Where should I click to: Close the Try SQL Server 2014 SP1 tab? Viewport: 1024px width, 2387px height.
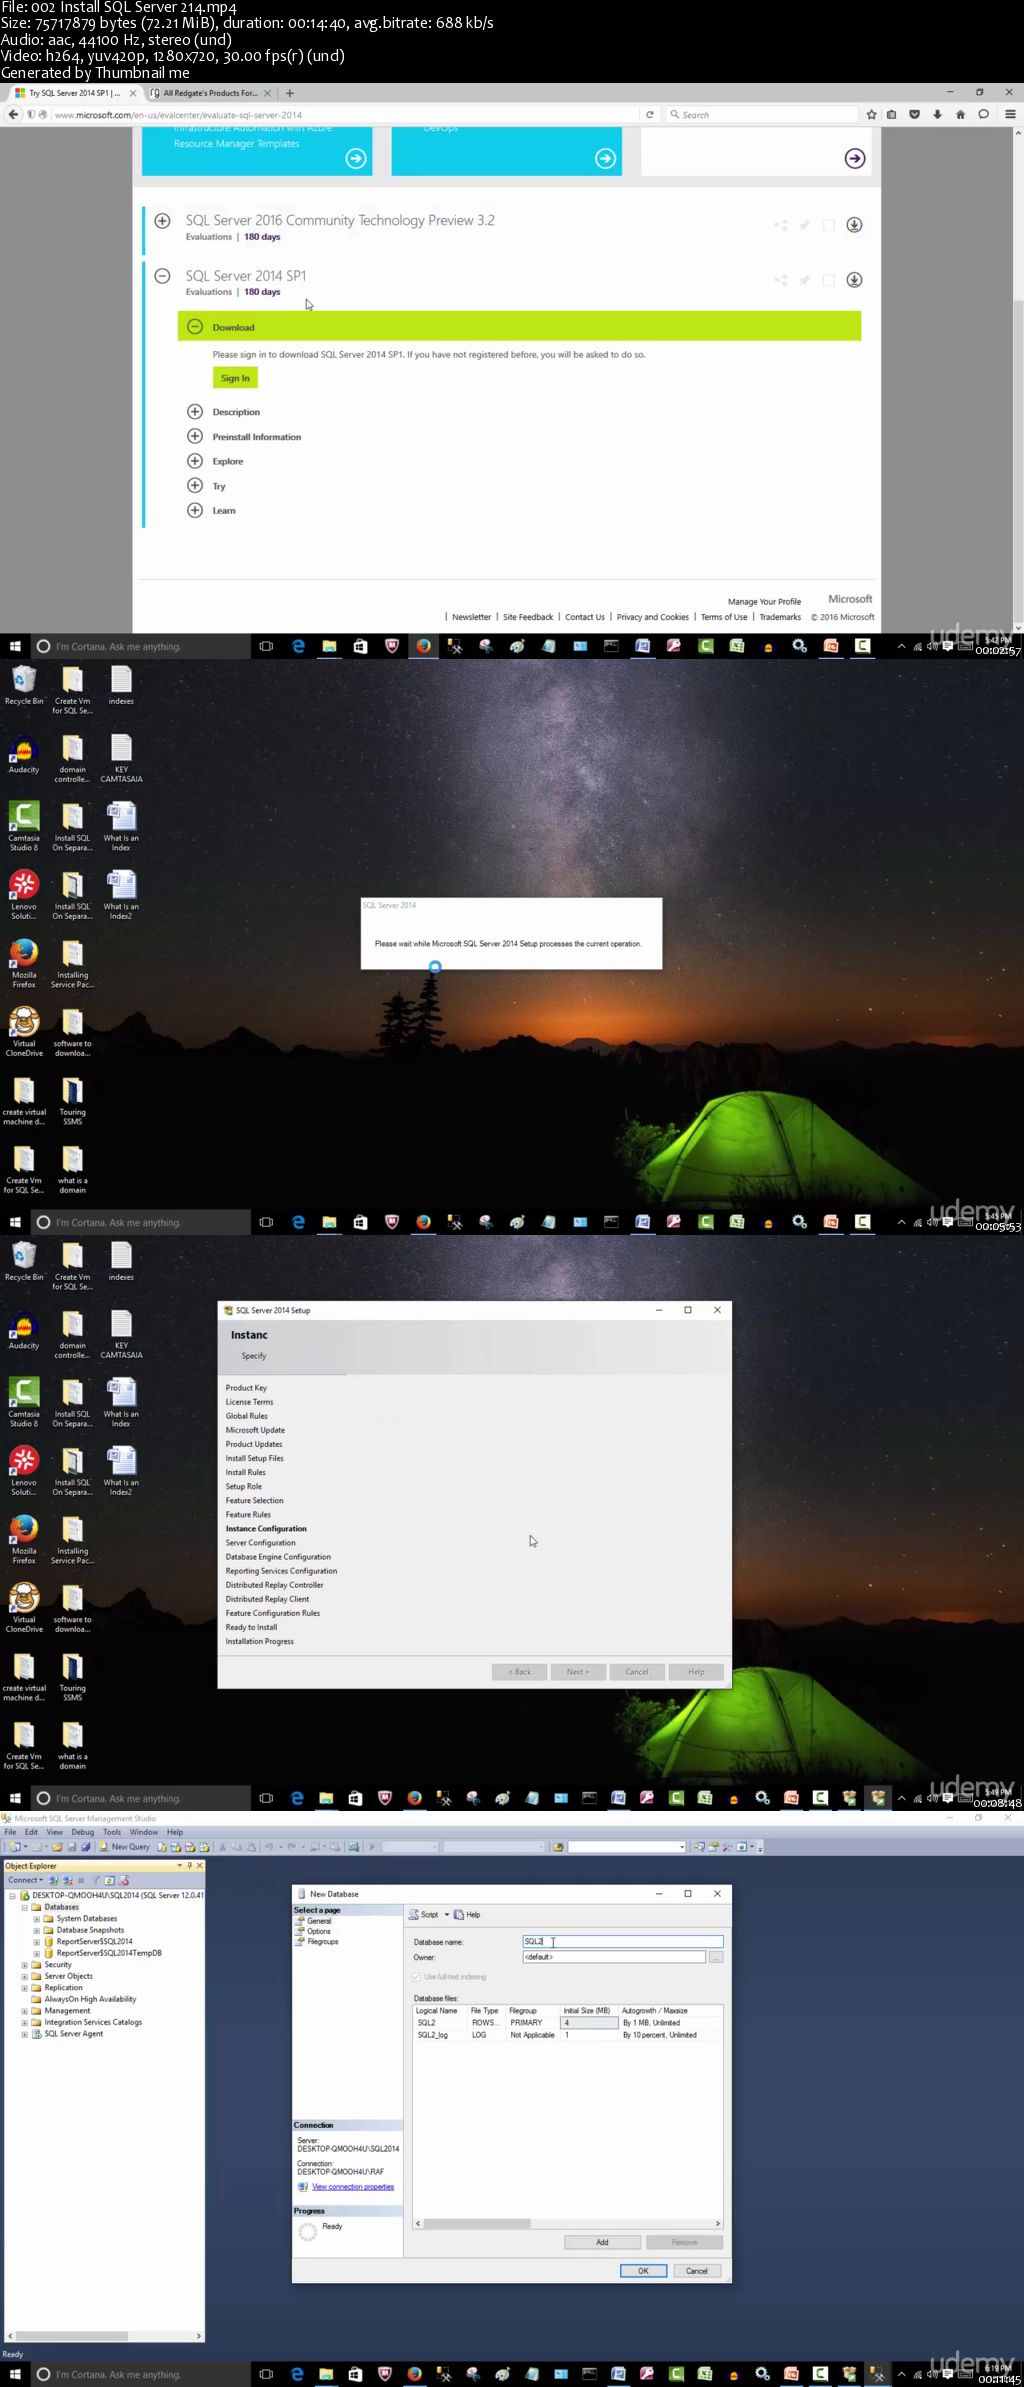point(133,93)
